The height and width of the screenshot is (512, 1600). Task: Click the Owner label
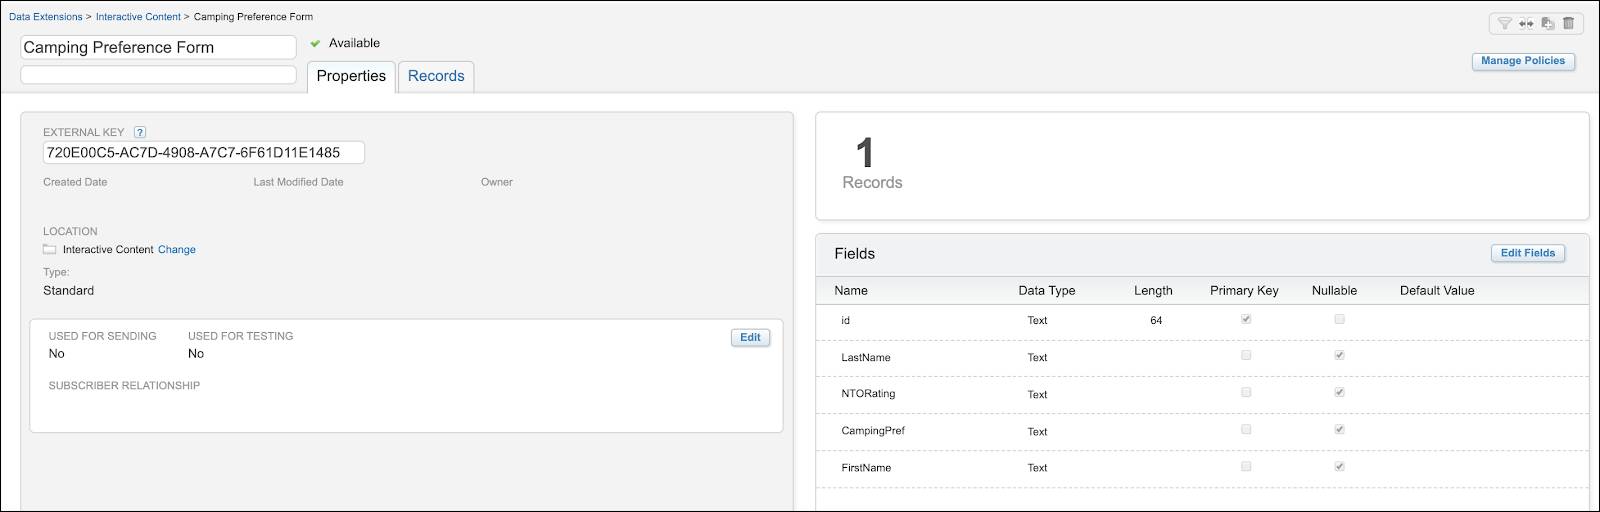point(497,182)
